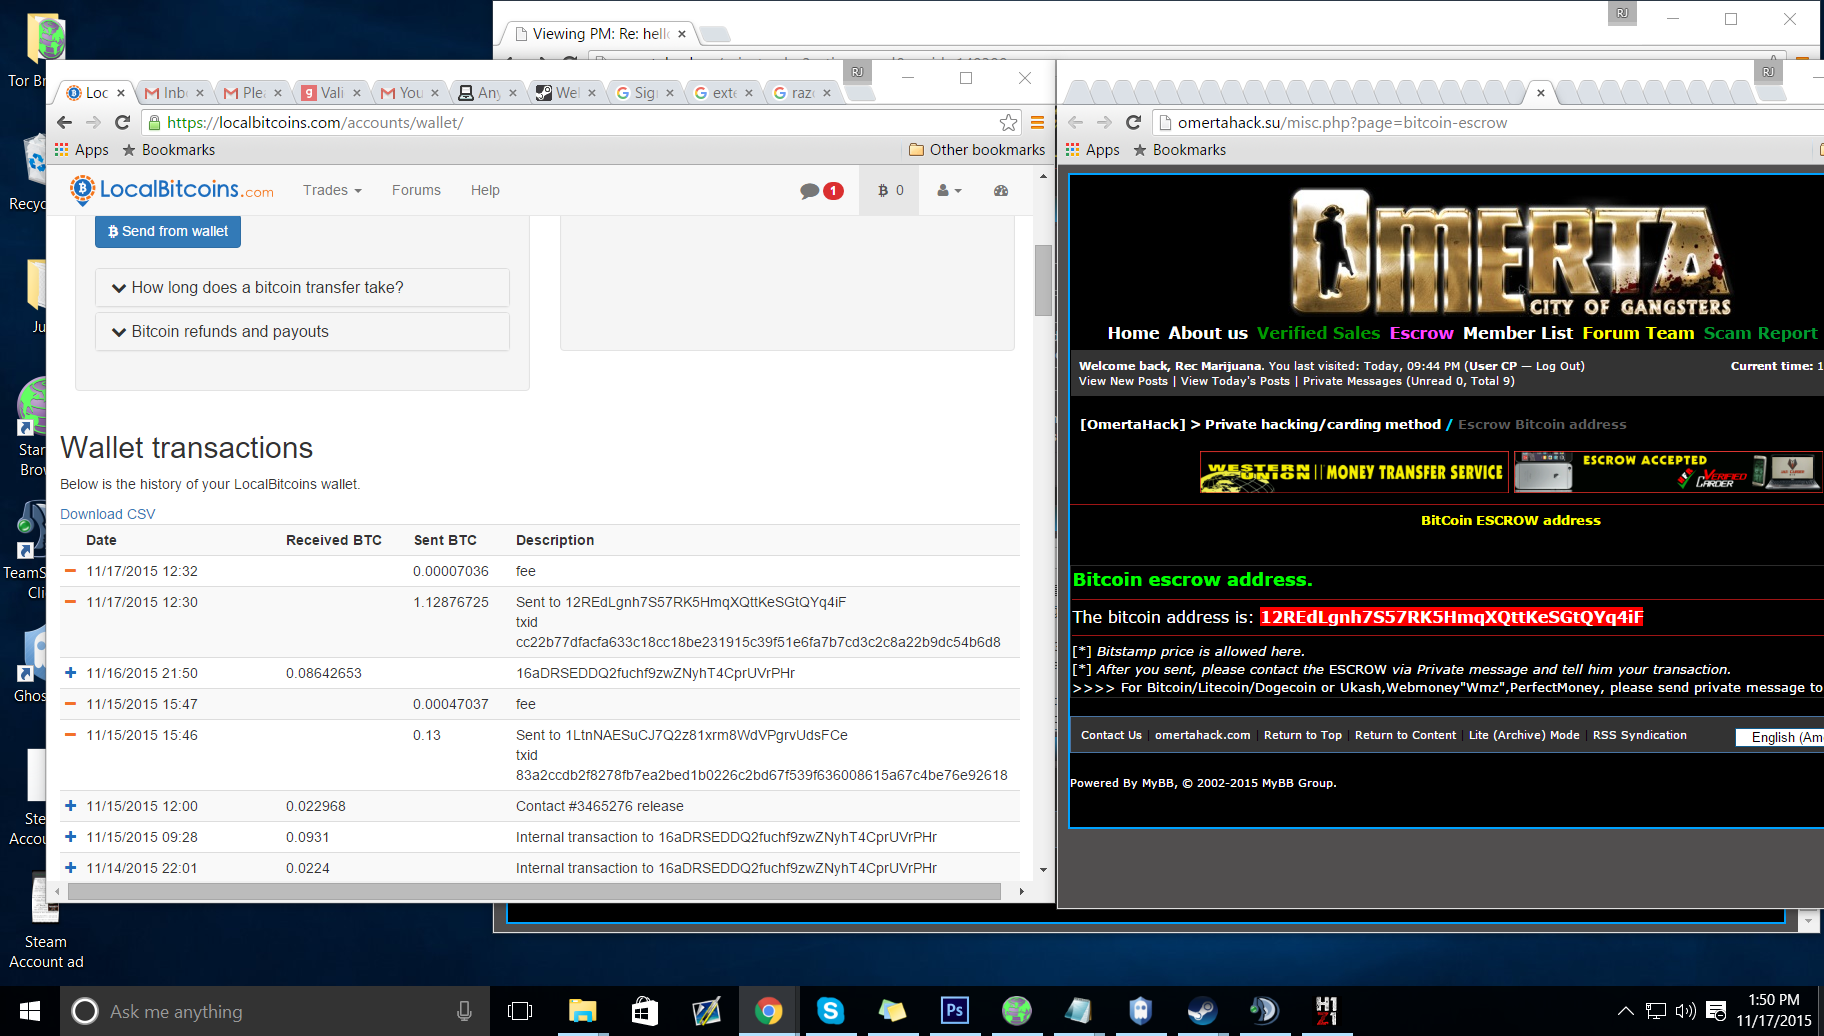Click the omertahack.su address bar
Screen dimensions: 1824x1036
click(x=1490, y=122)
